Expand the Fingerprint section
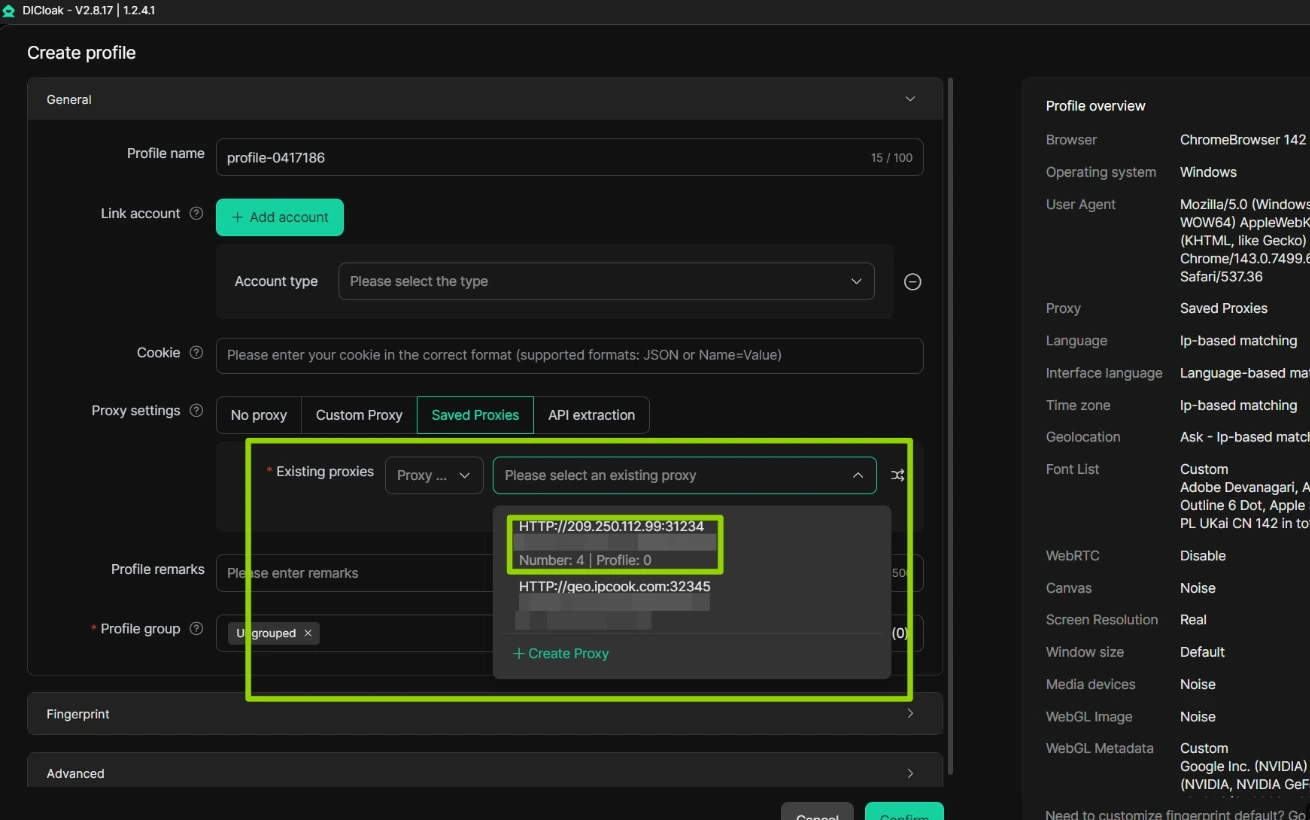Image resolution: width=1310 pixels, height=820 pixels. 909,713
